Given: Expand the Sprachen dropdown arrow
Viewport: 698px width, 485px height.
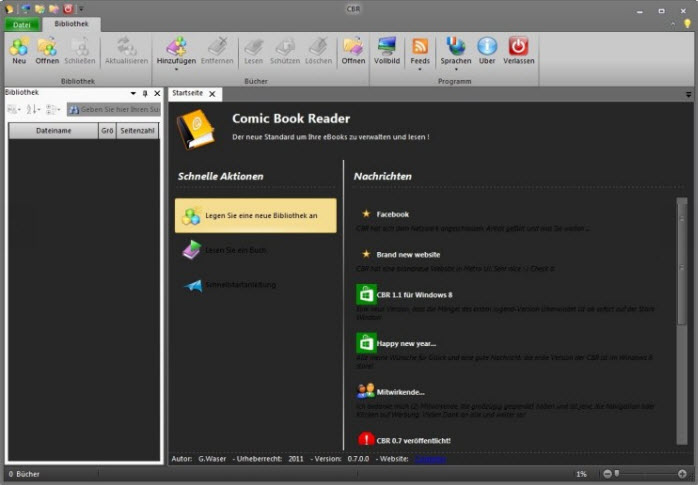Looking at the screenshot, I should click(456, 69).
